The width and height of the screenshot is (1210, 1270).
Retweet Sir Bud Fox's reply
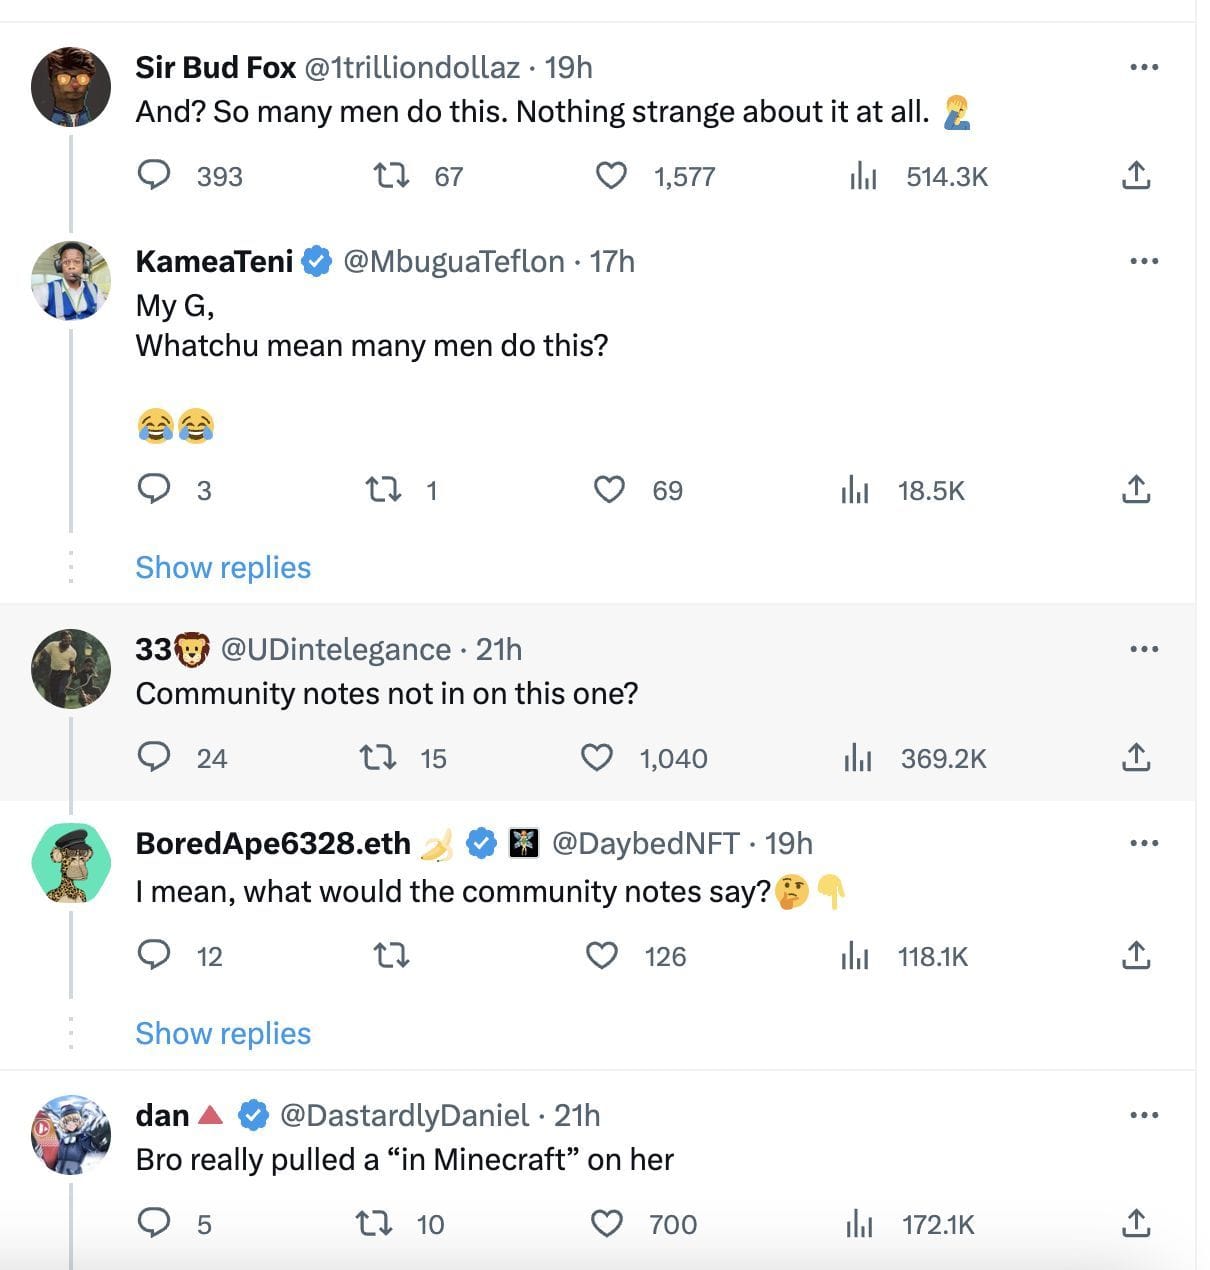[x=390, y=176]
